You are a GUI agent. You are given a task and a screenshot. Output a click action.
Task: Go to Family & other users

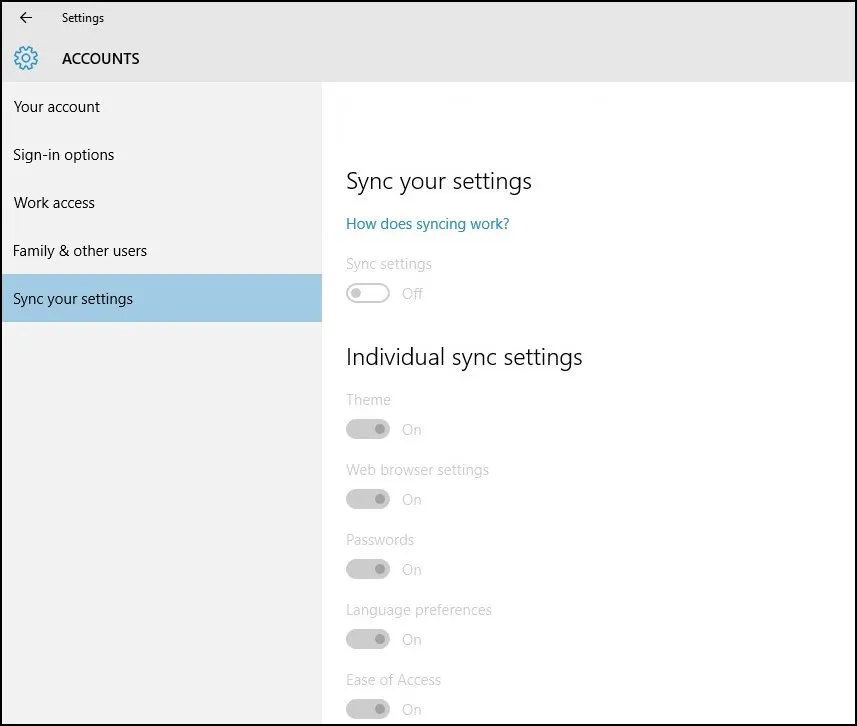coord(162,251)
